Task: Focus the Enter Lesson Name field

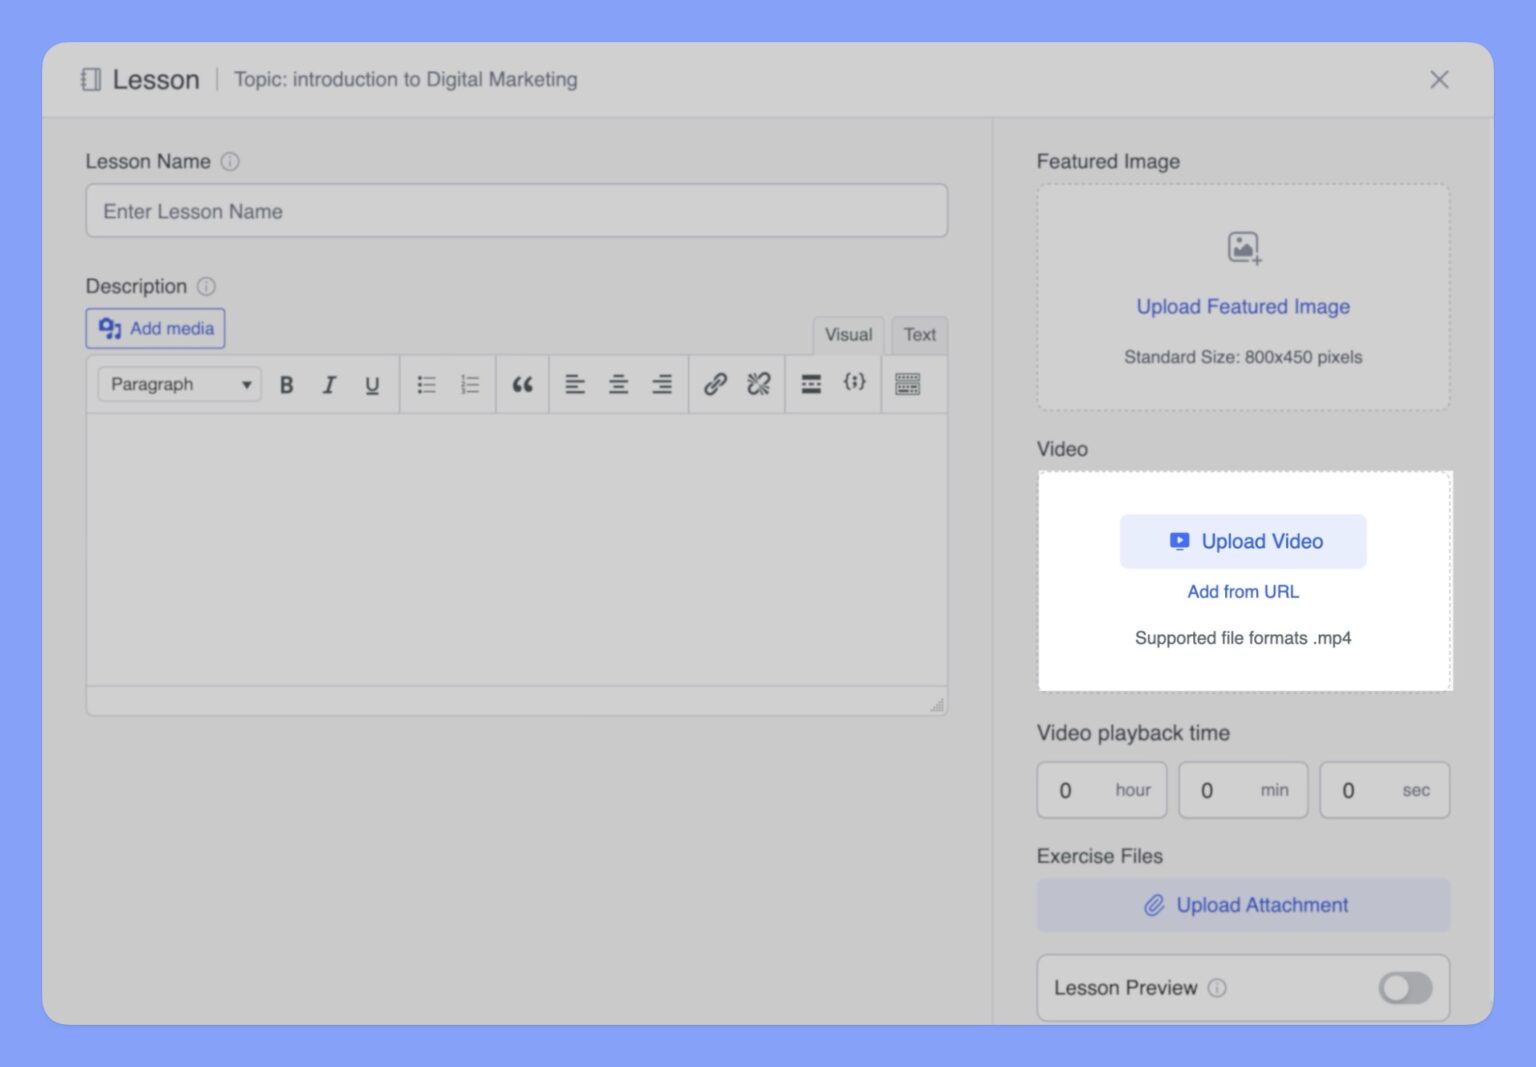Action: coord(516,211)
